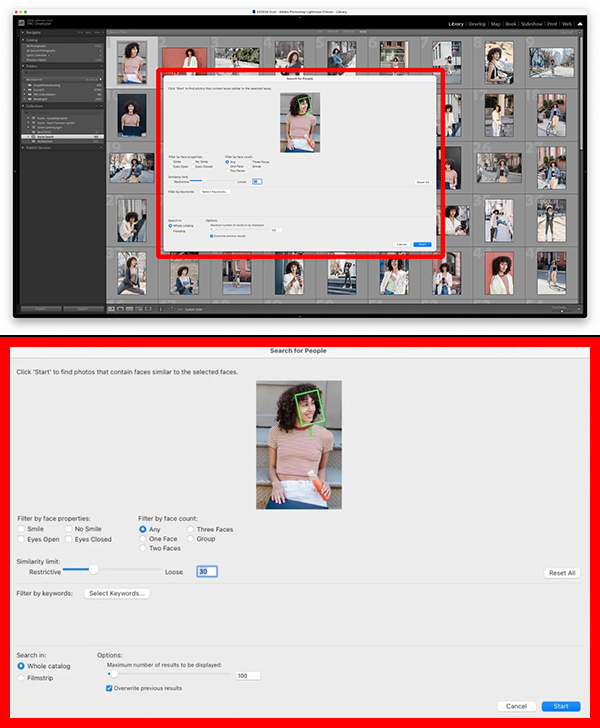Expand the Publish Services panel
Screen dimensions: 600x728
click(x=23, y=147)
